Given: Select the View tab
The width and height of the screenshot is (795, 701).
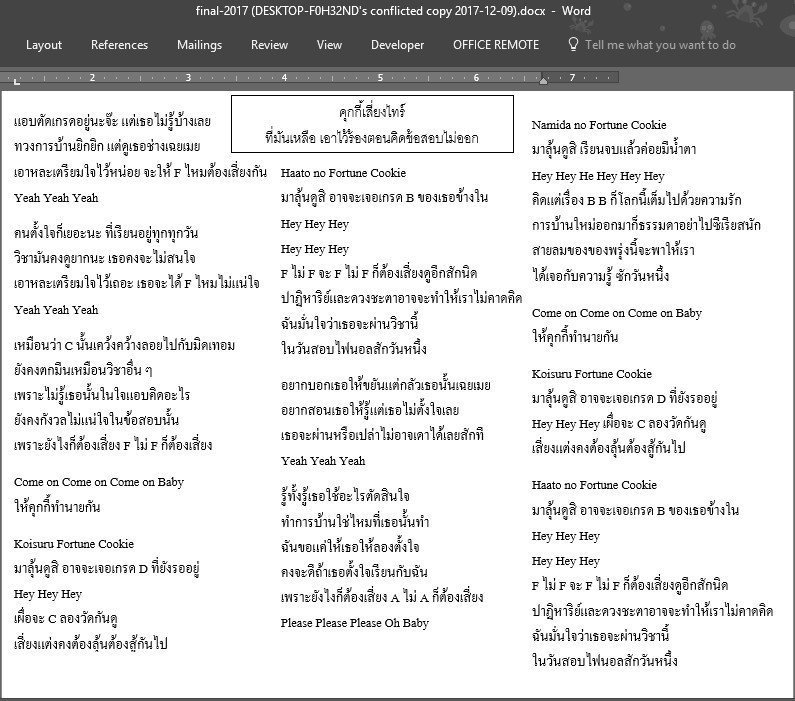Looking at the screenshot, I should pyautogui.click(x=329, y=45).
